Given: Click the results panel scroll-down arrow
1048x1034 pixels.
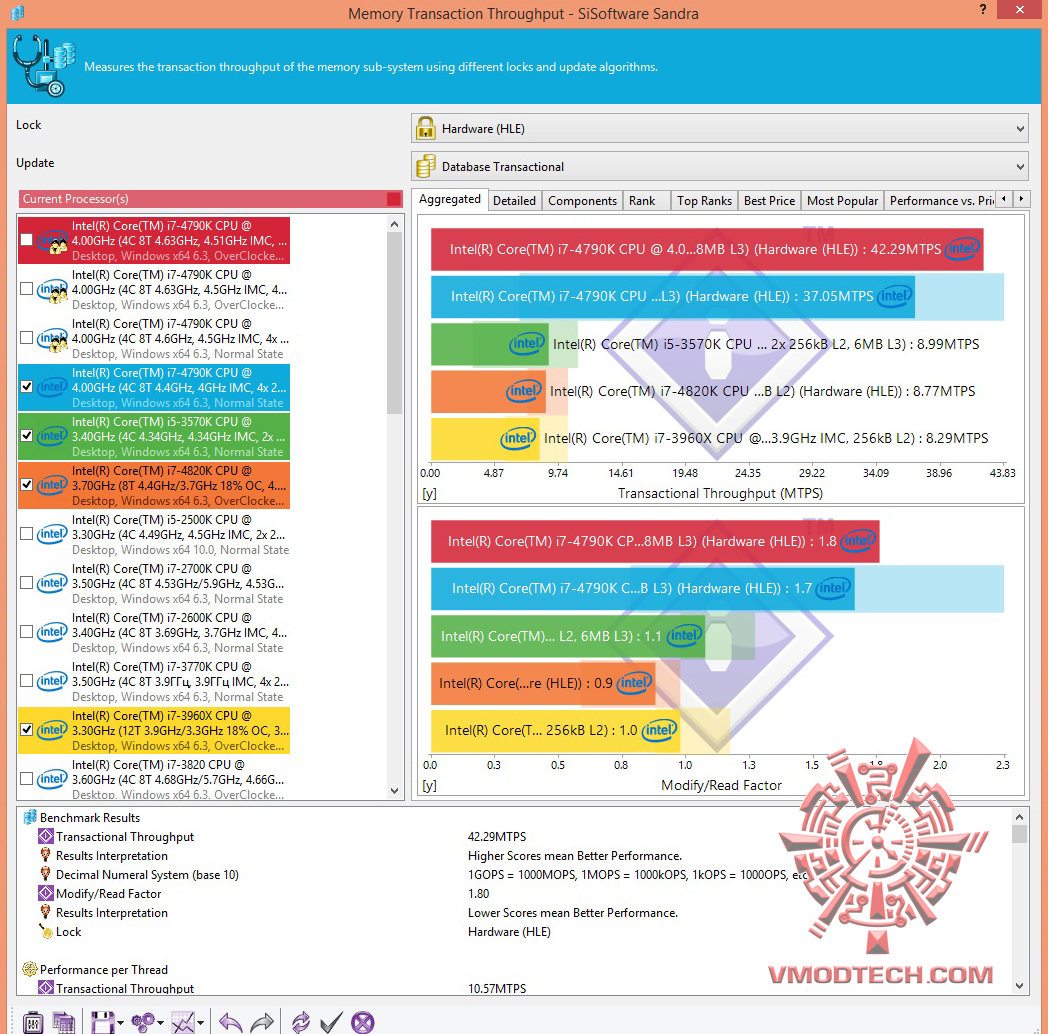Looking at the screenshot, I should 1019,985.
